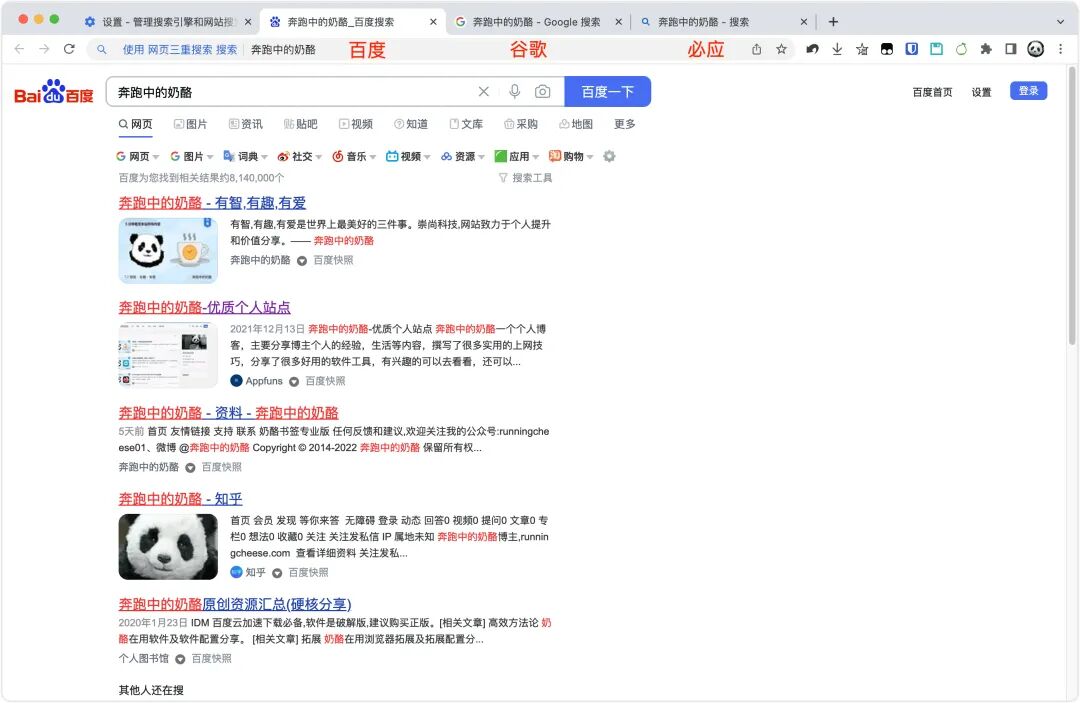The height and width of the screenshot is (703, 1080).
Task: Open the Bitwarden shield extension icon
Action: pos(911,49)
